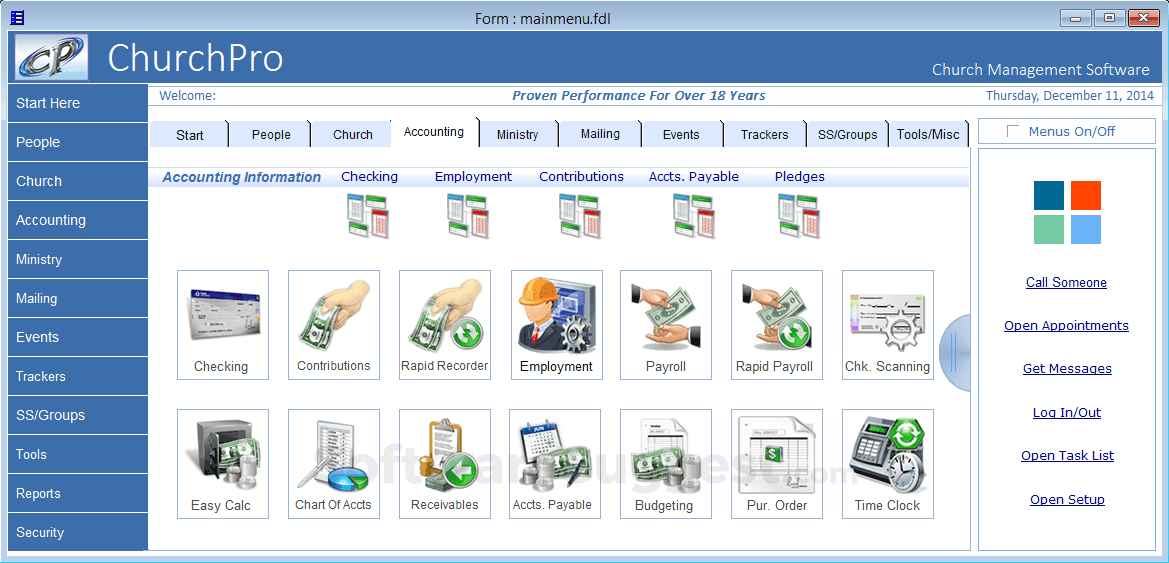This screenshot has height=563, width=1169.
Task: Click the report icon under Contributions
Action: point(581,216)
